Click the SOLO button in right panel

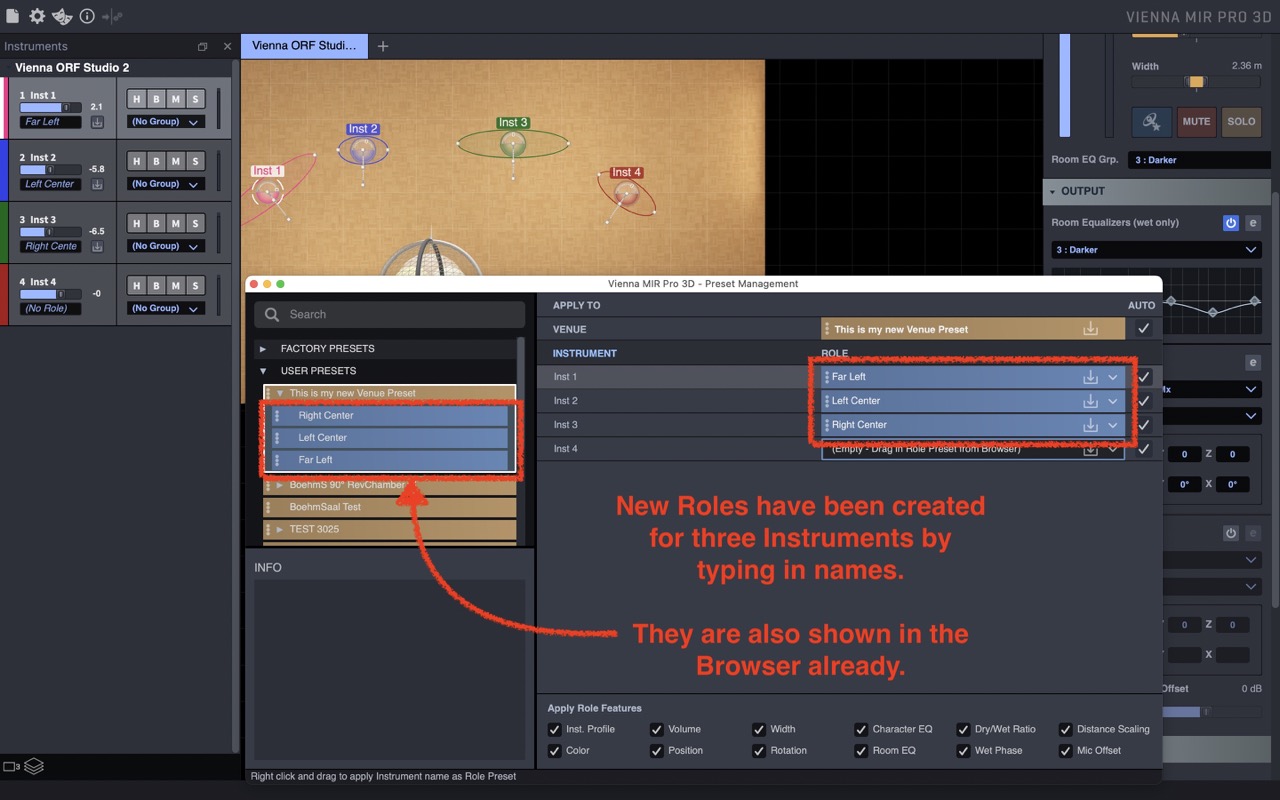(x=1241, y=122)
